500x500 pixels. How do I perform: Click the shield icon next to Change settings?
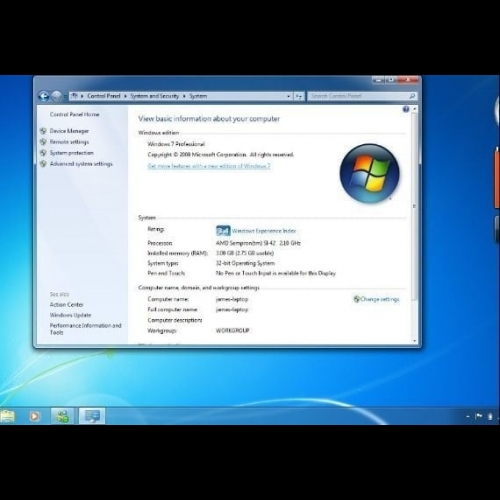(x=357, y=299)
